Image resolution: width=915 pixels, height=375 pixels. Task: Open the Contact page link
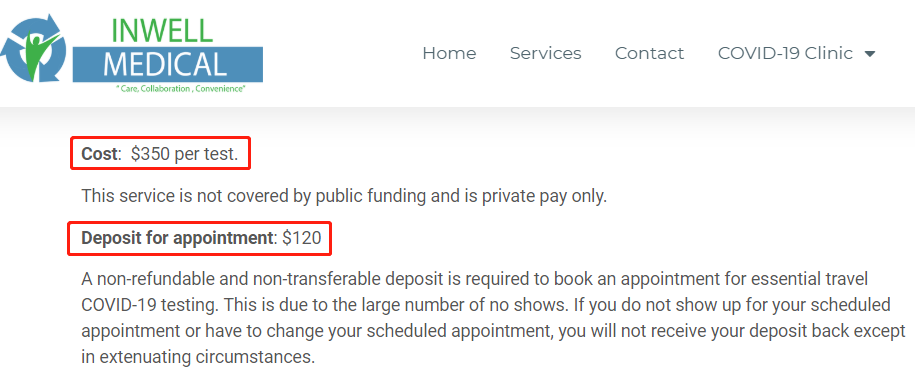point(649,53)
